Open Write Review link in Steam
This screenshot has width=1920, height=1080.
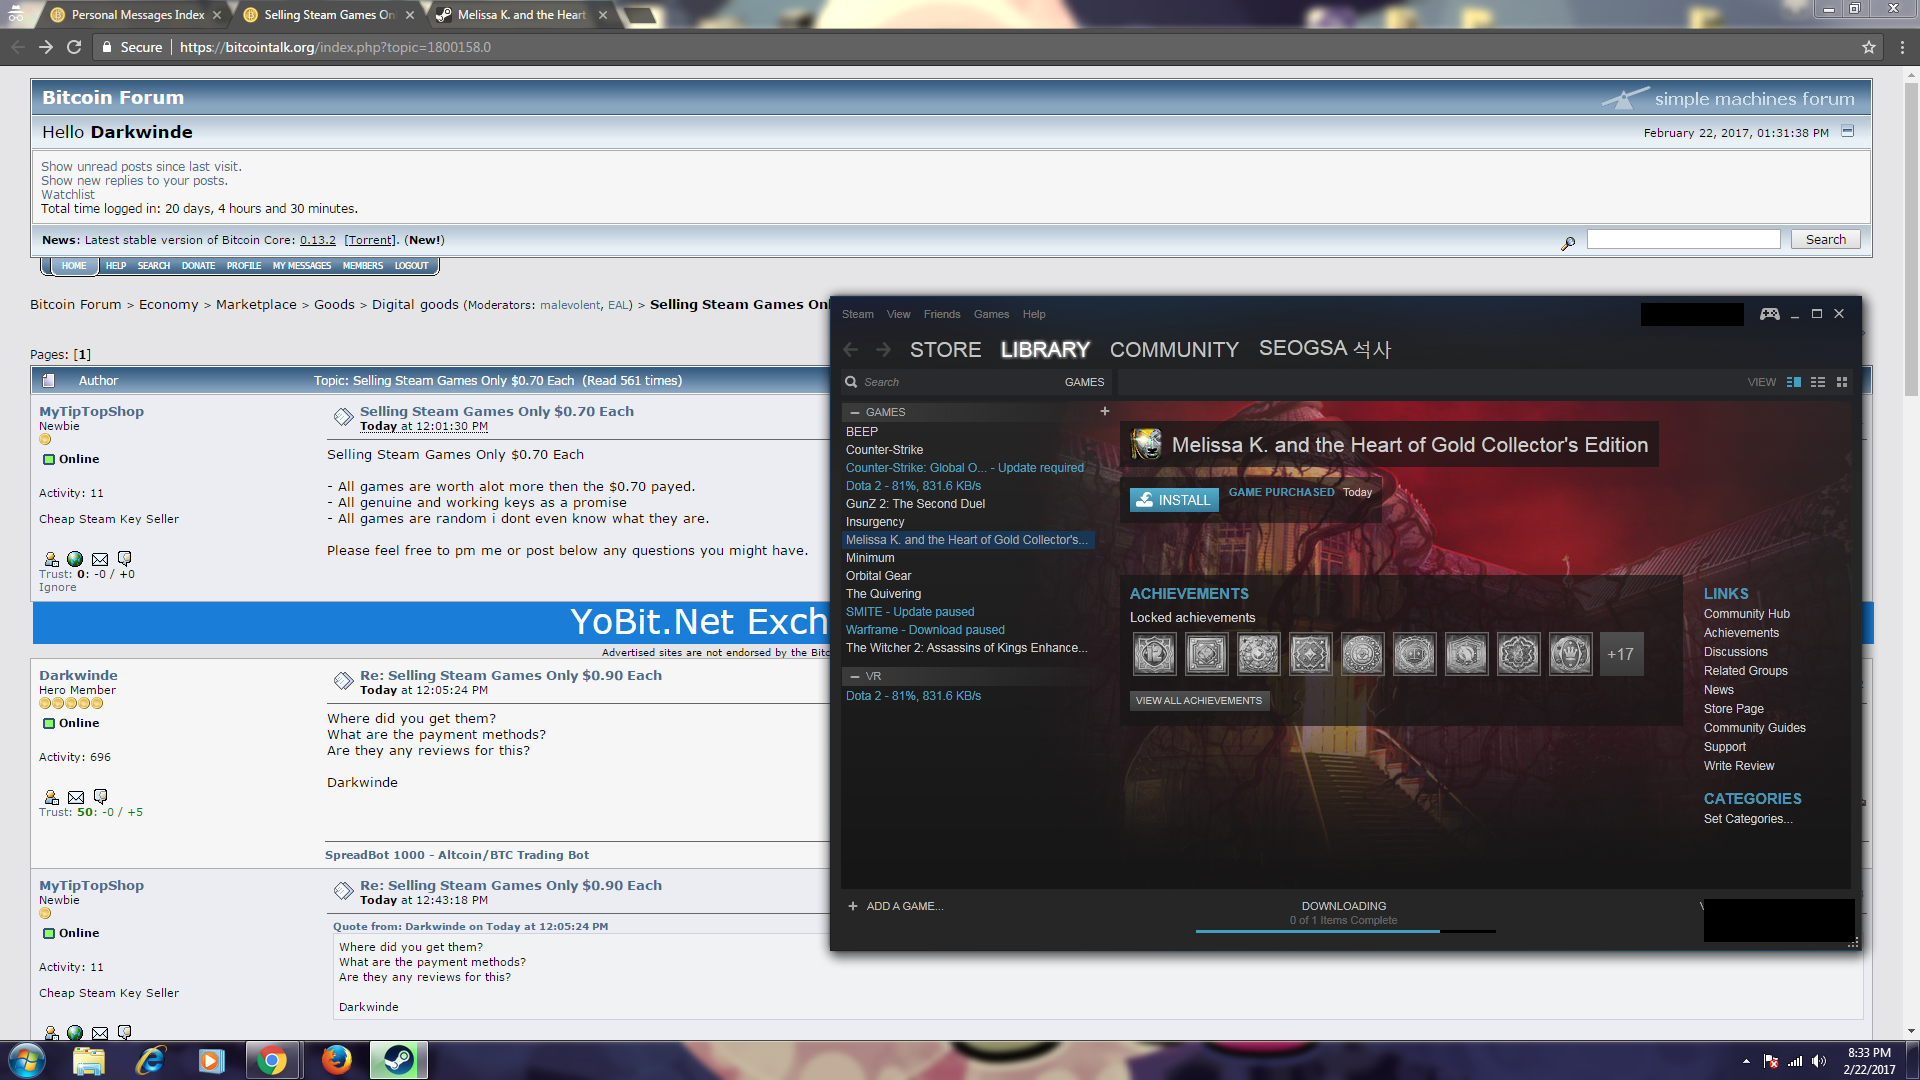pyautogui.click(x=1739, y=766)
